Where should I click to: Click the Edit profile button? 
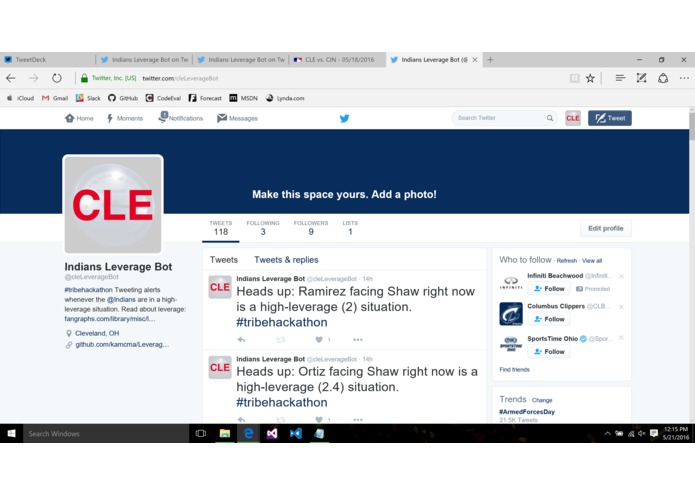[x=605, y=228]
